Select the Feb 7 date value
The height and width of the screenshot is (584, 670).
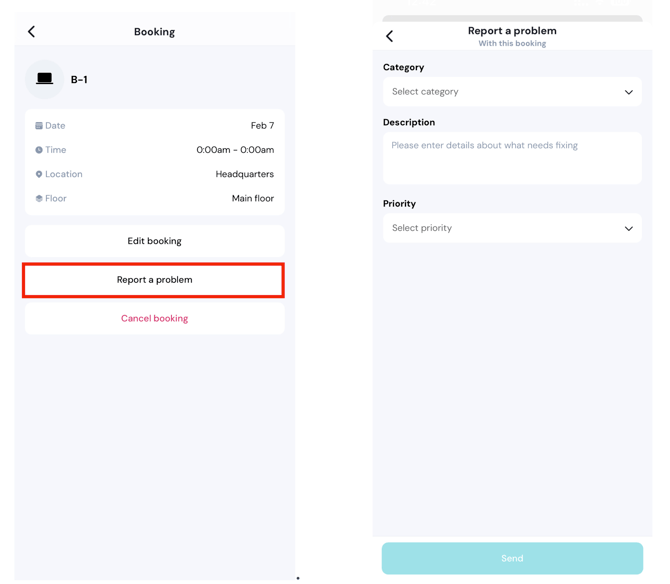point(262,126)
